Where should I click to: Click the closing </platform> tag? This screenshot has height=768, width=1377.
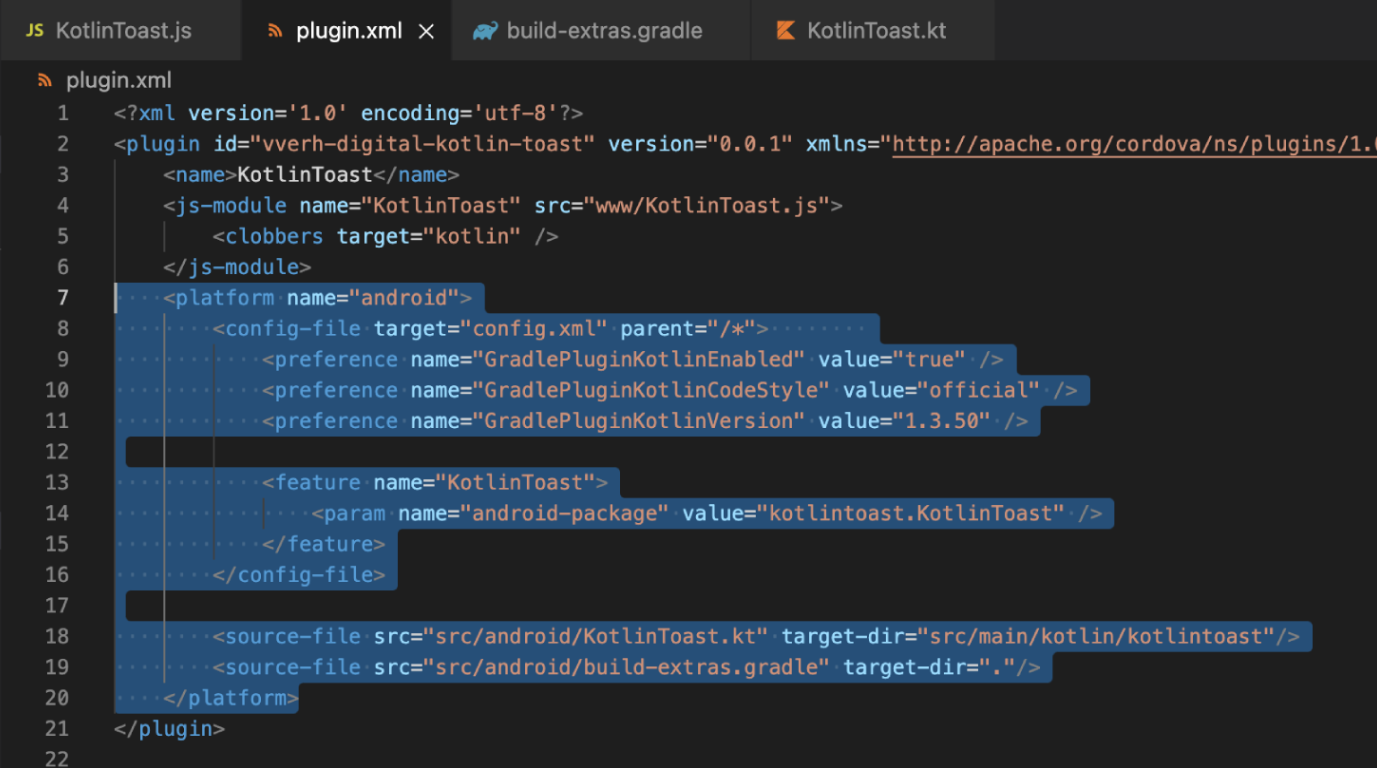pyautogui.click(x=231, y=698)
